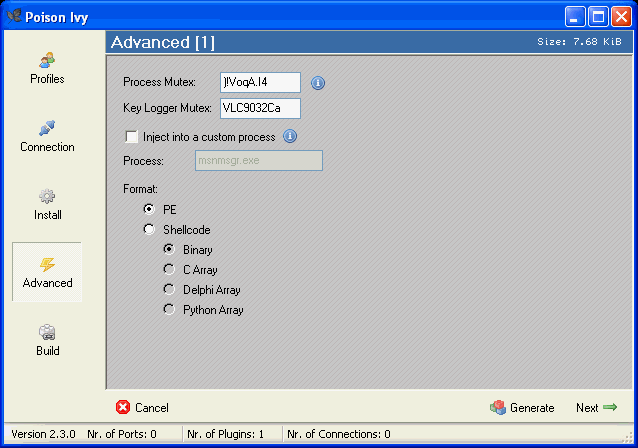Select the Python Array radio button
Image resolution: width=638 pixels, height=448 pixels.
pyautogui.click(x=169, y=309)
